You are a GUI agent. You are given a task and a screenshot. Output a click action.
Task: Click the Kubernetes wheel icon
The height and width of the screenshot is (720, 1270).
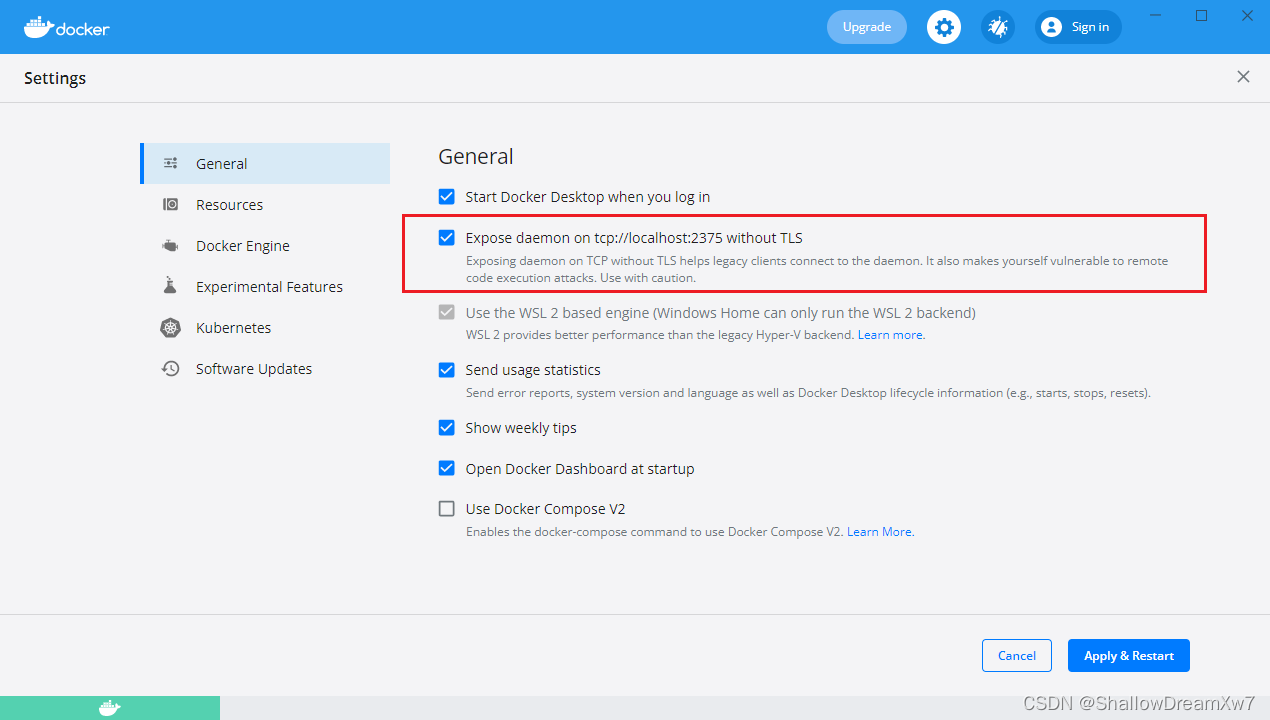point(171,327)
